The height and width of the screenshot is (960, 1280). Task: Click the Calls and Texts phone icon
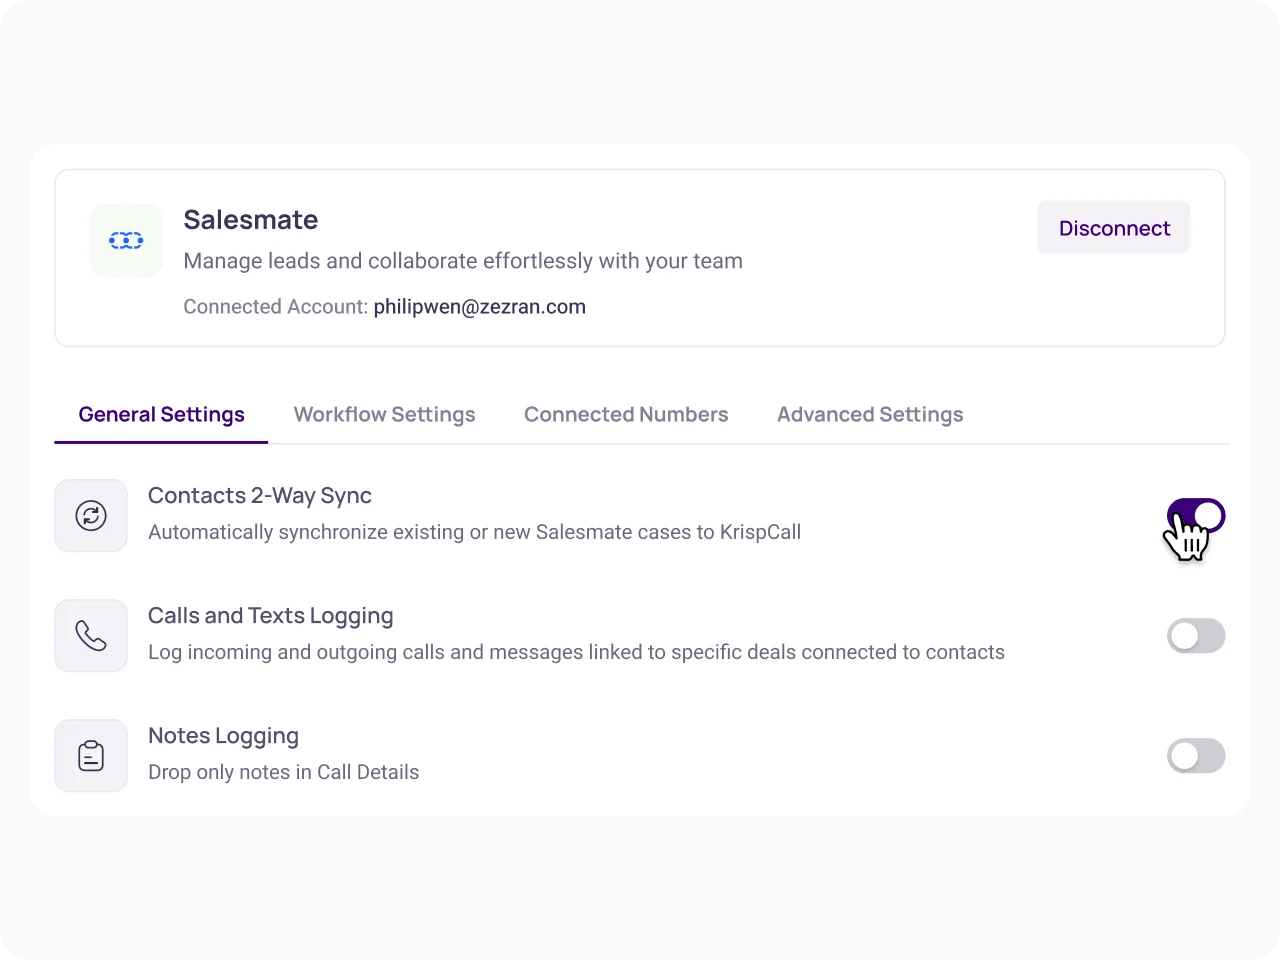point(91,636)
